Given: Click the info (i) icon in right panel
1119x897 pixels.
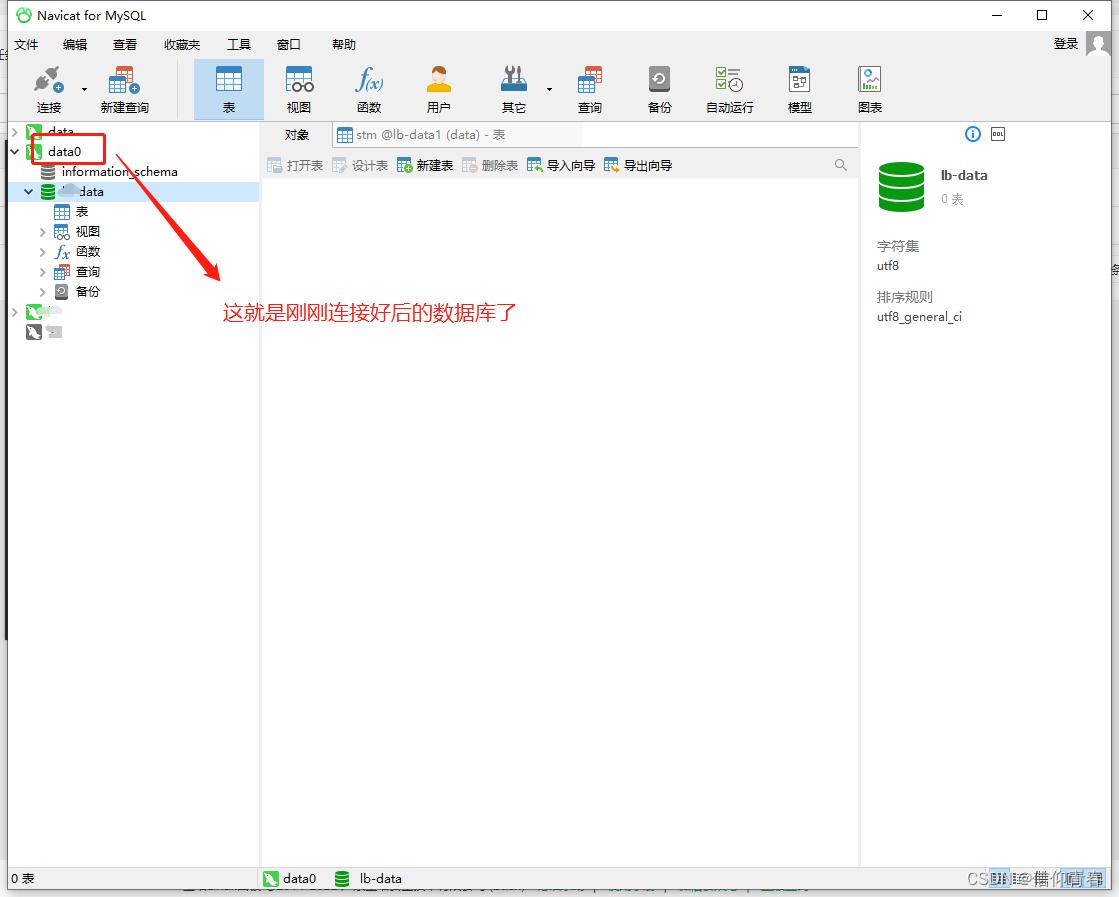Looking at the screenshot, I should [x=972, y=134].
